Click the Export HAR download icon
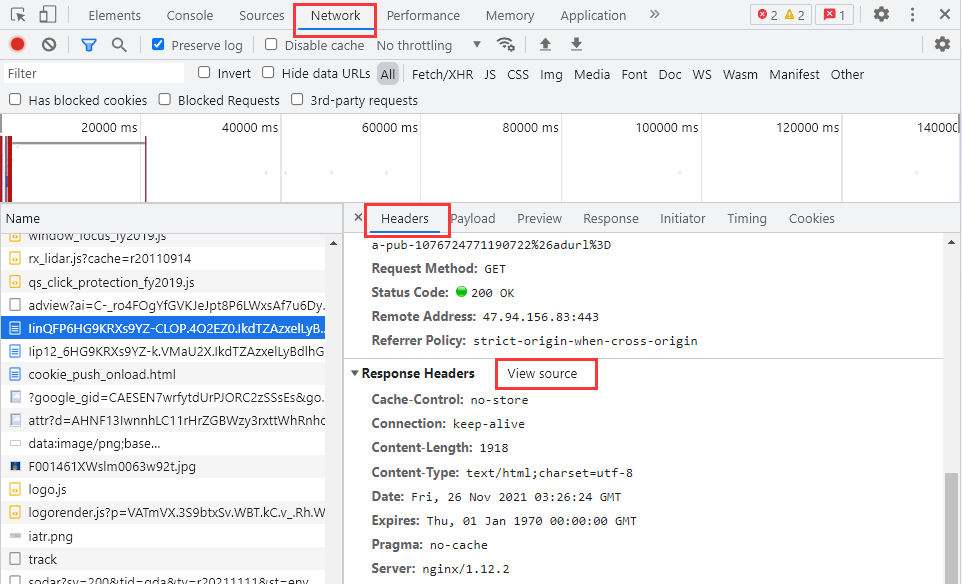 576,45
